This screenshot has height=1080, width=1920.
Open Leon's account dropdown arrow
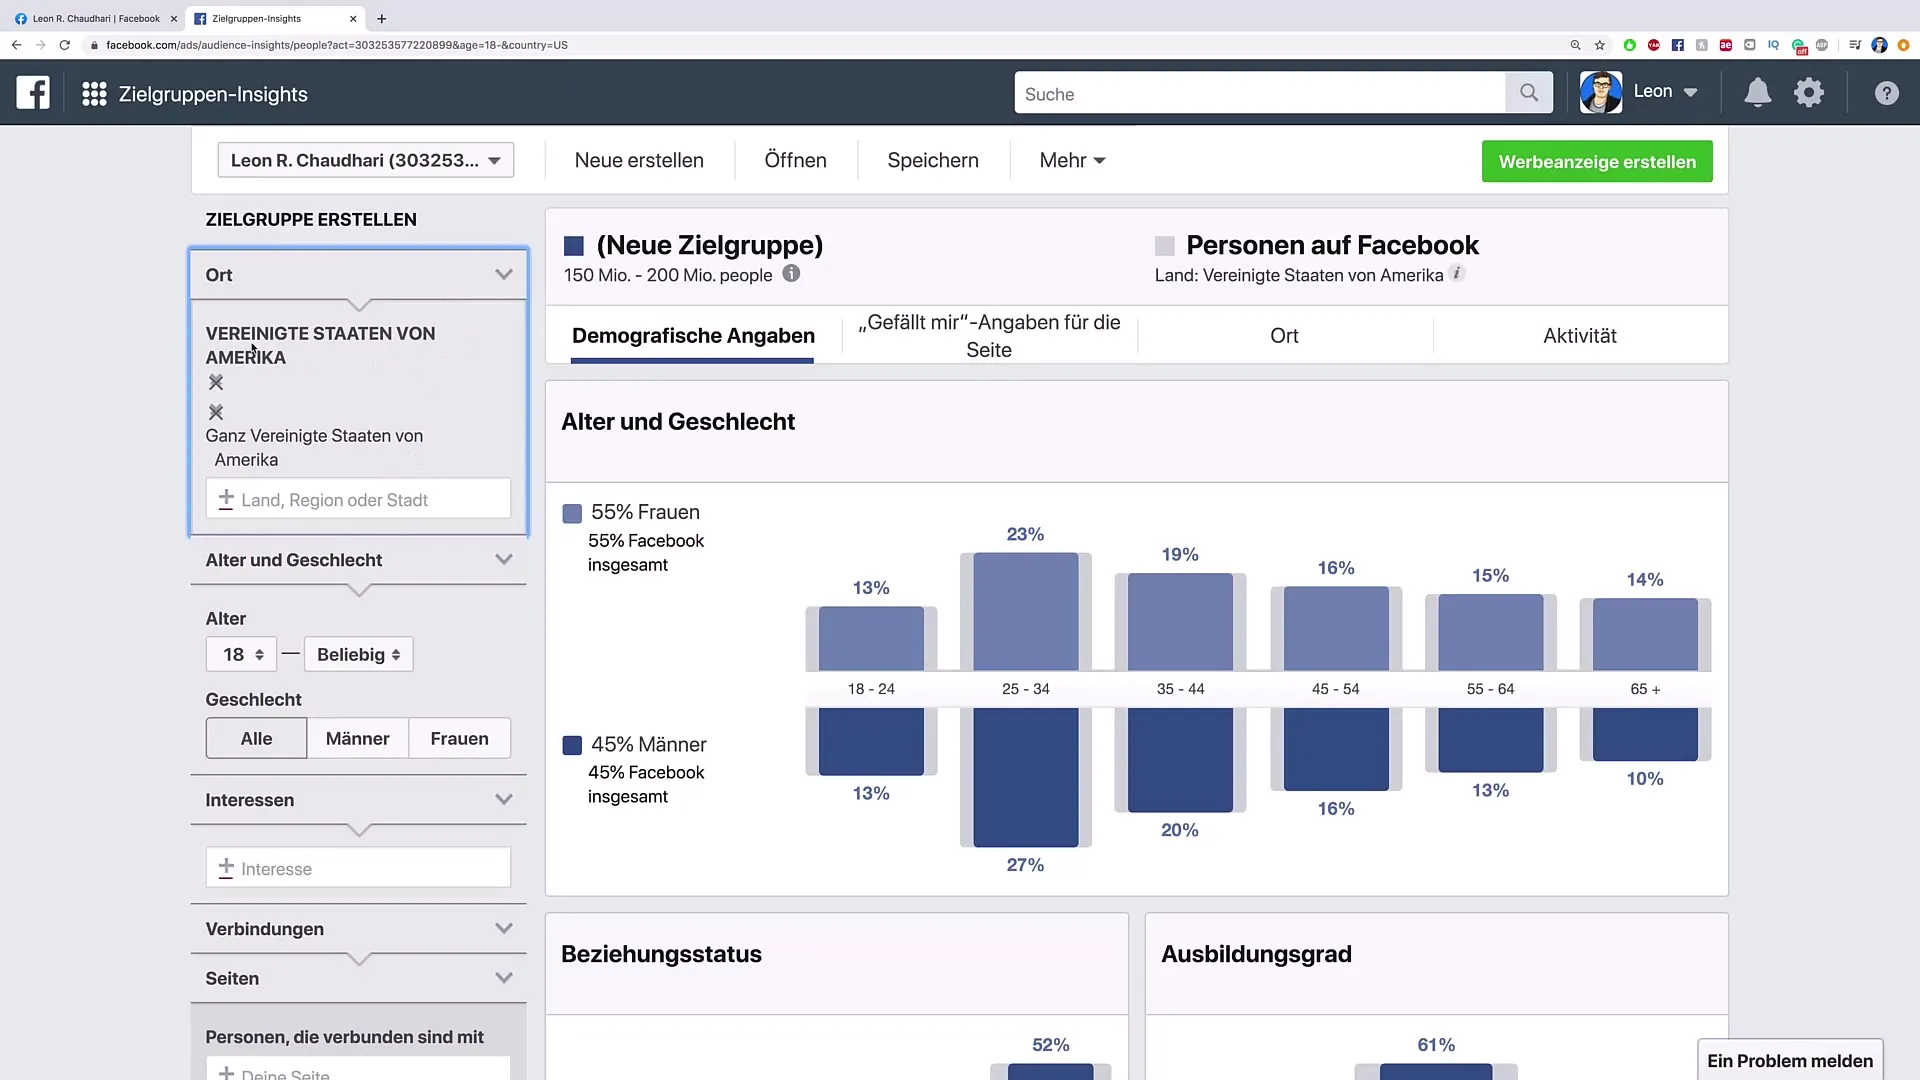(x=1690, y=92)
